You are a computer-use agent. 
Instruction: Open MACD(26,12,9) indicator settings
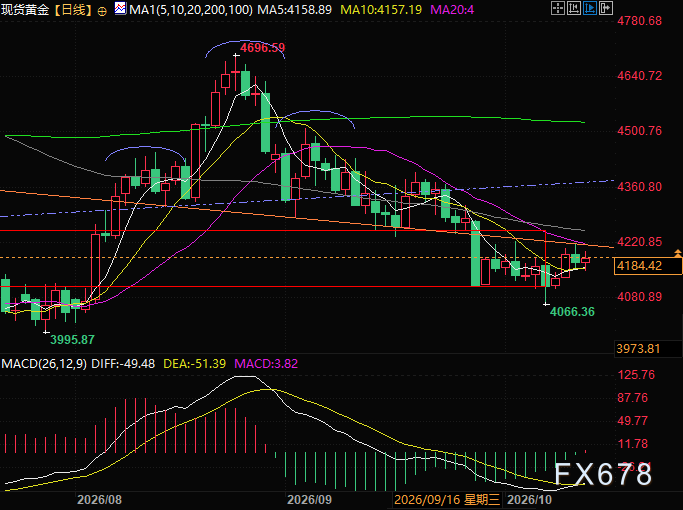coord(44,364)
